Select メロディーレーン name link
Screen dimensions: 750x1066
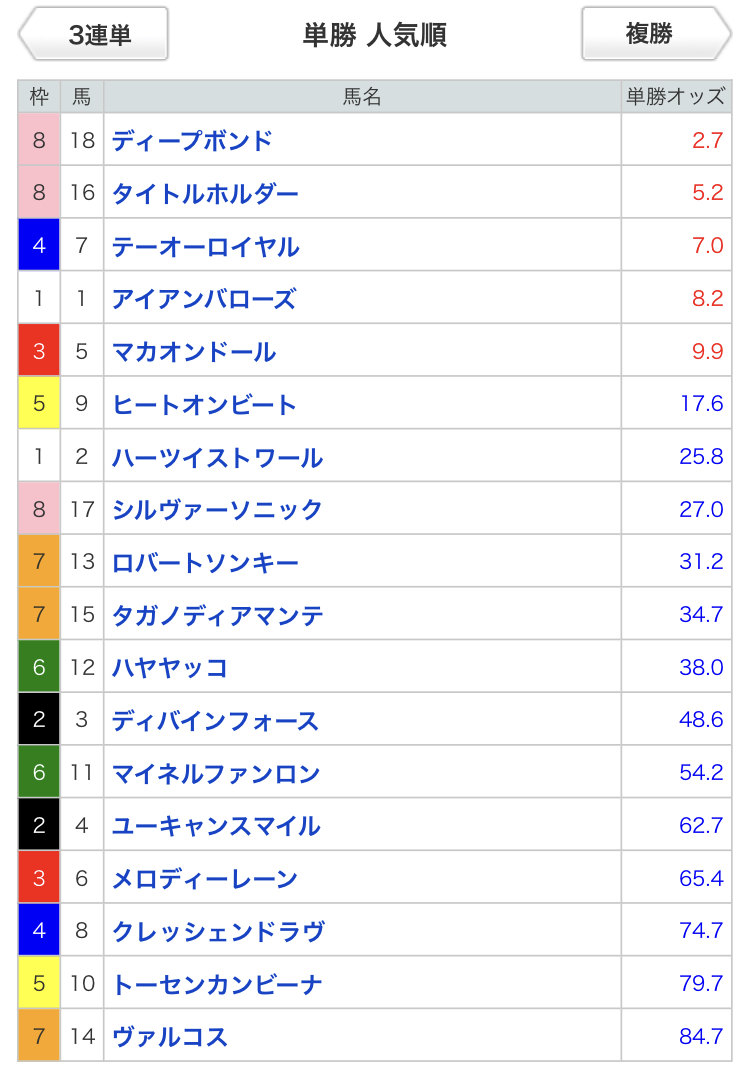[x=204, y=878]
